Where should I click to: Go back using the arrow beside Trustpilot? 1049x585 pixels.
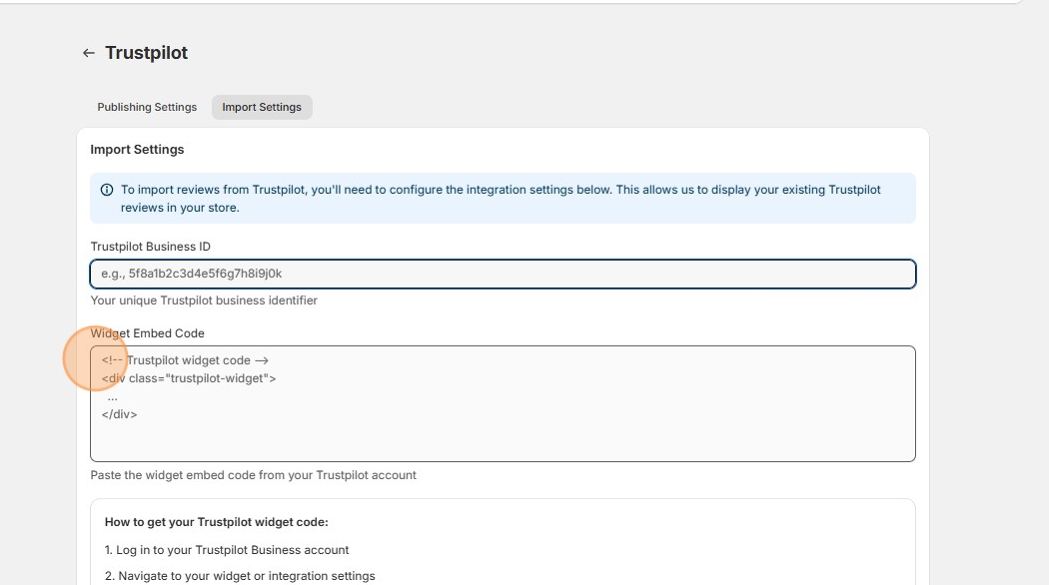click(x=88, y=53)
